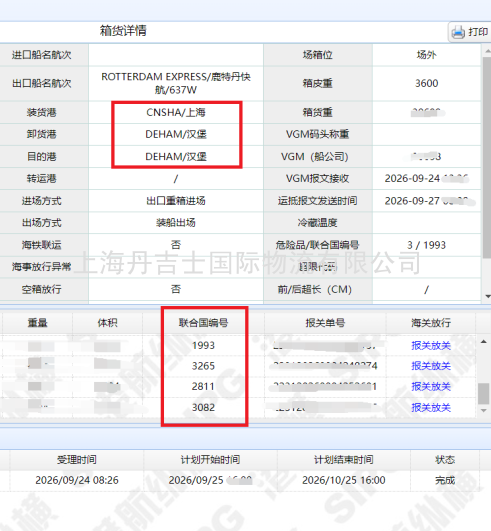Click the 完成 status cell
The image size is (491, 531).
click(x=445, y=480)
